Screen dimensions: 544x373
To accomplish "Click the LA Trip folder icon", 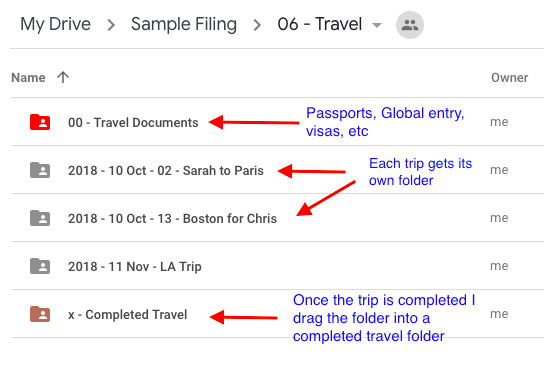I will pyautogui.click(x=40, y=266).
